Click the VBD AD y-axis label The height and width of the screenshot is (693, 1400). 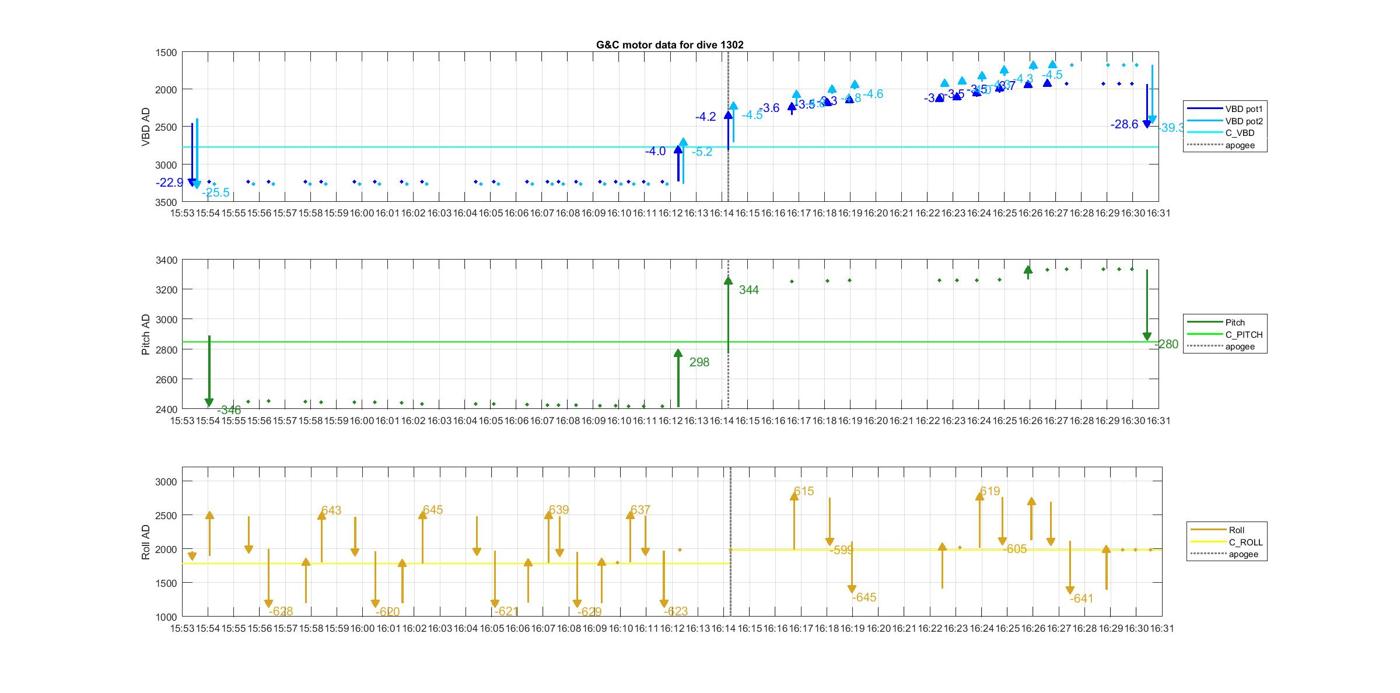click(x=146, y=127)
